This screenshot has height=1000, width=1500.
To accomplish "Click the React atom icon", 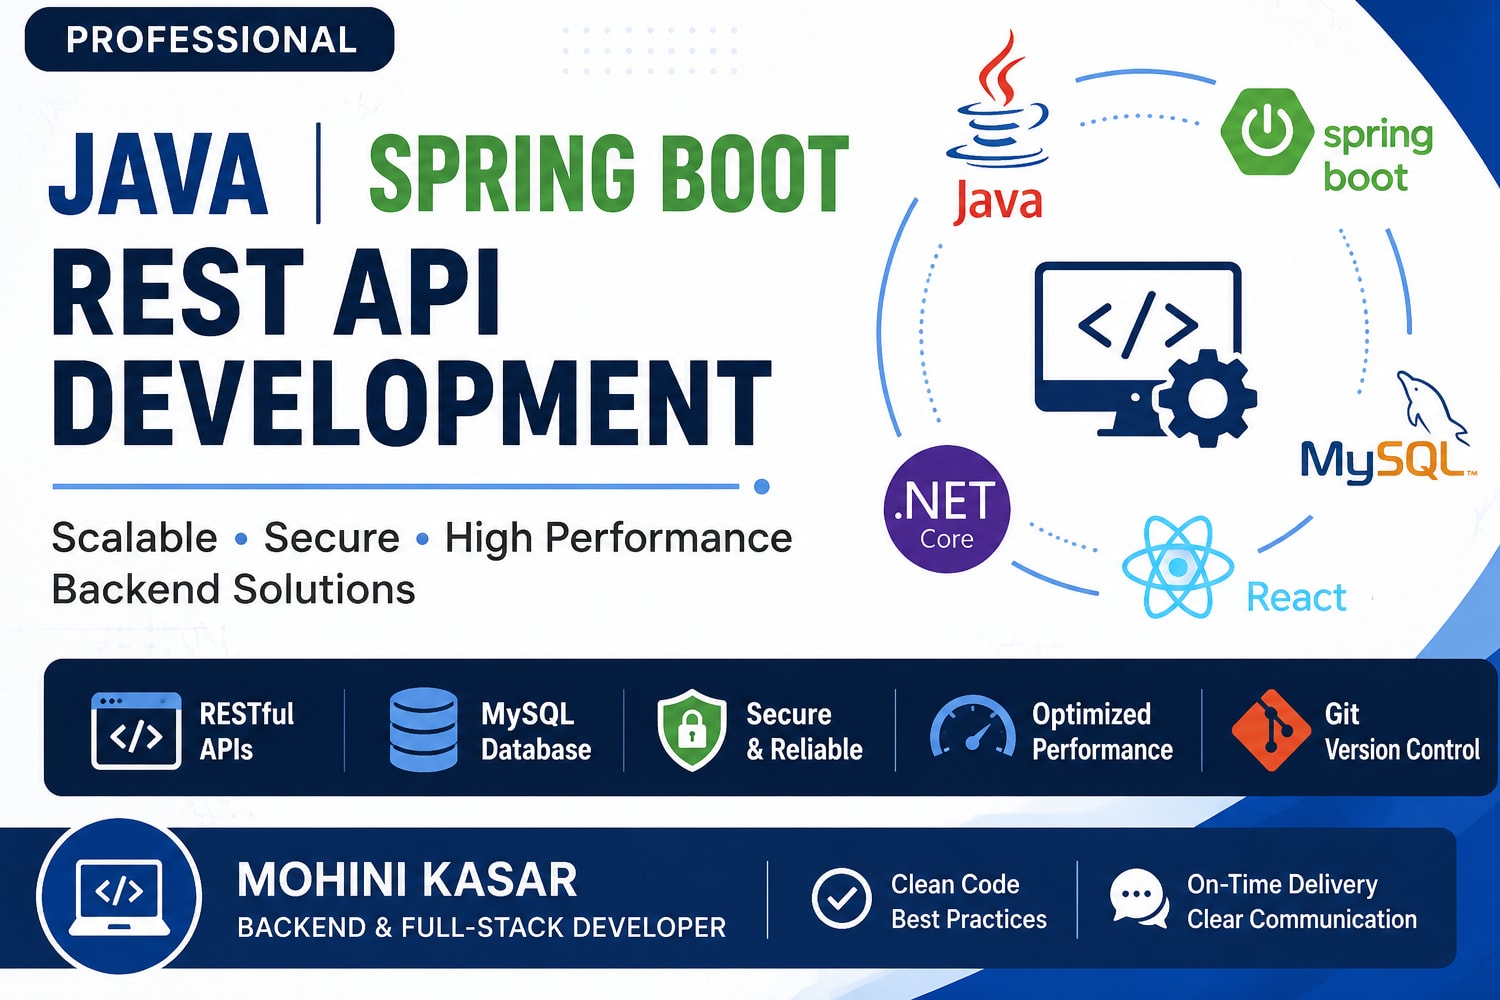I will (x=1177, y=567).
